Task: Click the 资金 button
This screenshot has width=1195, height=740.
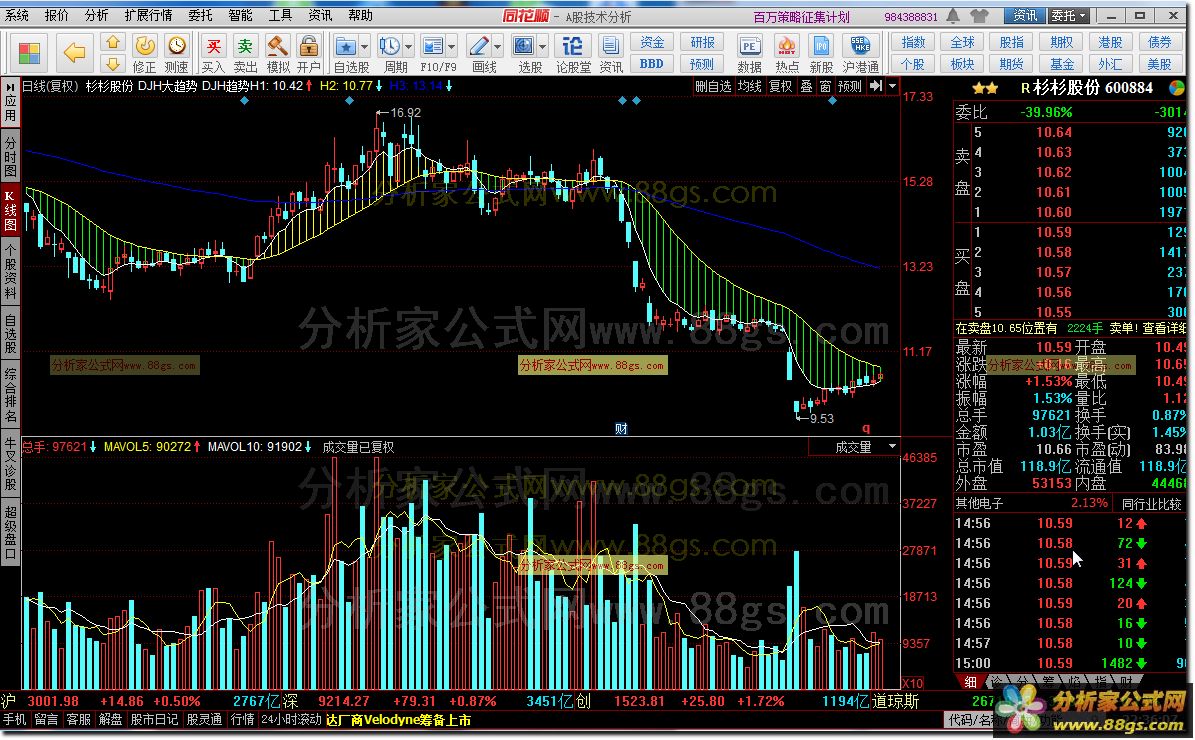Action: pyautogui.click(x=652, y=43)
